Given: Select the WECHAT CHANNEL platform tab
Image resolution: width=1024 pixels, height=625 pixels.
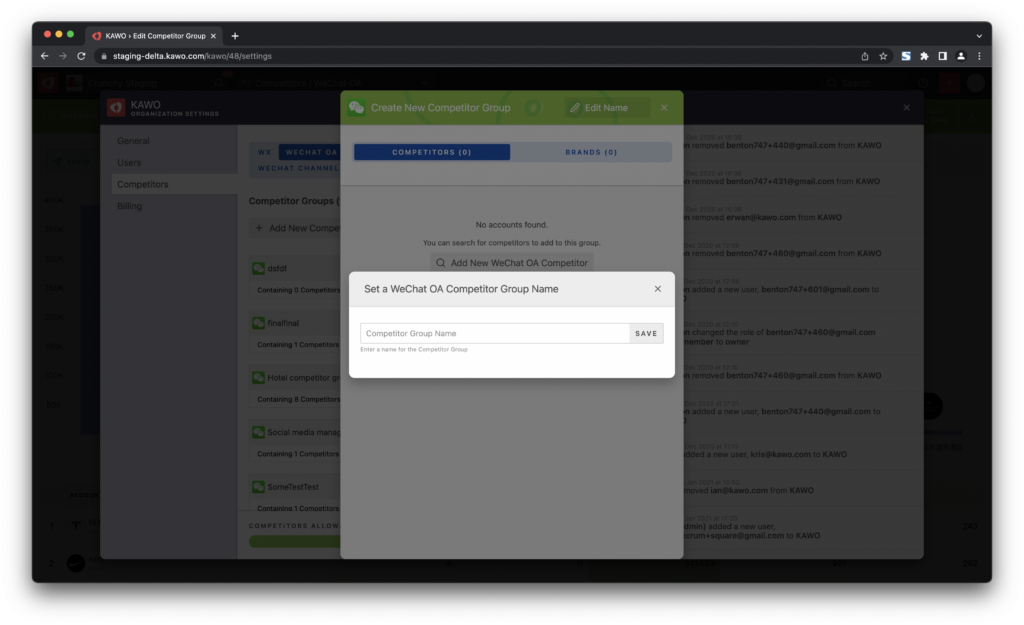Looking at the screenshot, I should (x=298, y=168).
